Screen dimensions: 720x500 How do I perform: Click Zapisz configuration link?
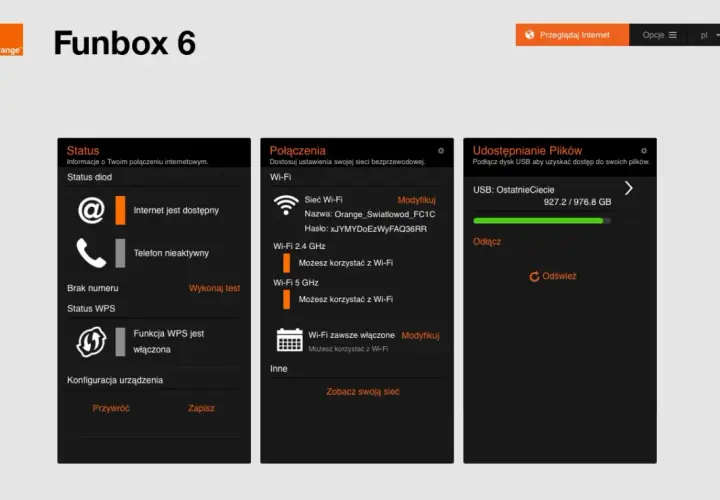point(201,408)
